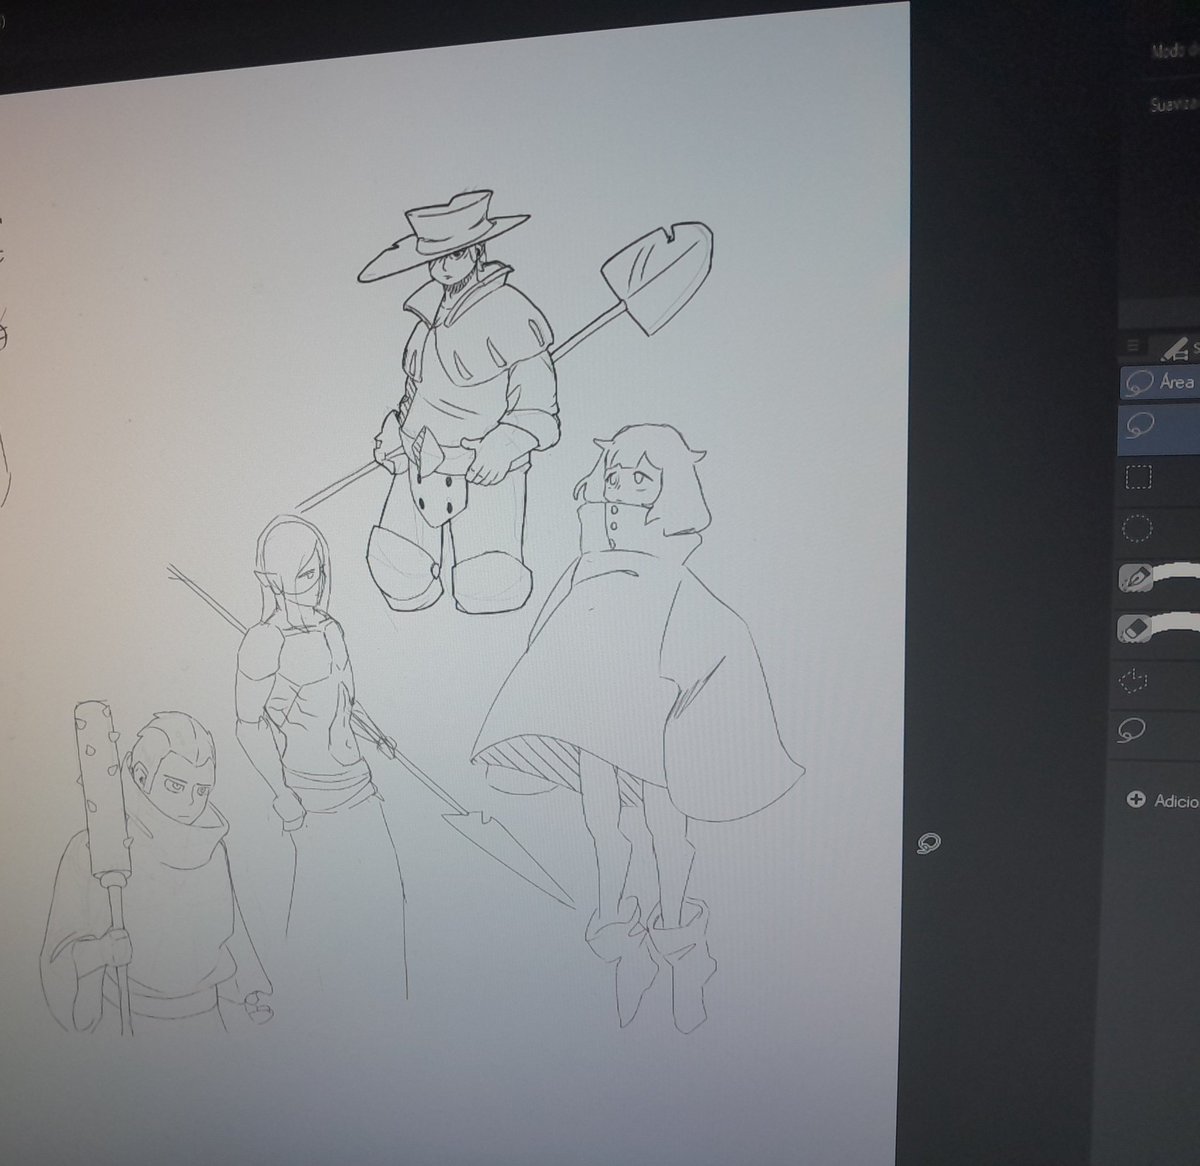Click the Suaviza... property label
Image resolution: width=1200 pixels, height=1166 pixels.
pos(1174,104)
